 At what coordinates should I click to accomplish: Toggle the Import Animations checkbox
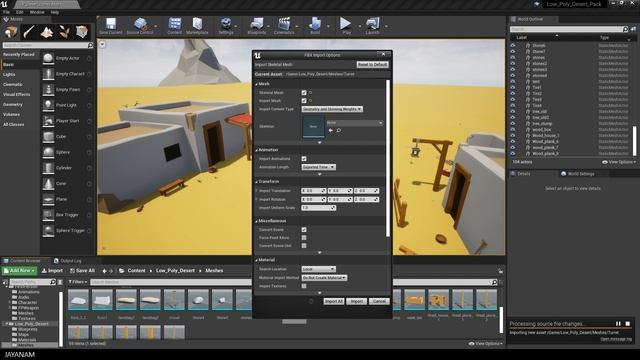click(304, 158)
